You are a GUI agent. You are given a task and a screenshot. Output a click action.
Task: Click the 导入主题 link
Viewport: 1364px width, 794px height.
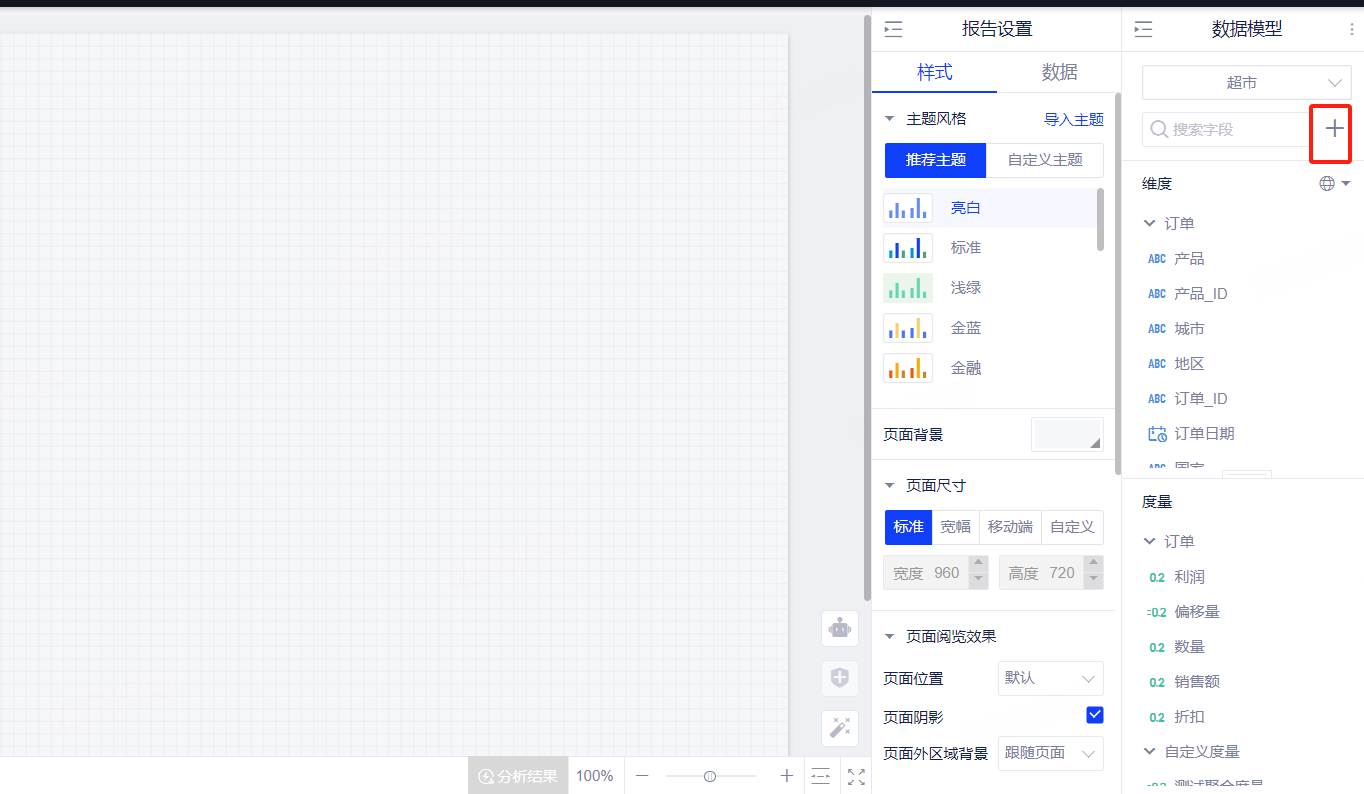[1073, 119]
